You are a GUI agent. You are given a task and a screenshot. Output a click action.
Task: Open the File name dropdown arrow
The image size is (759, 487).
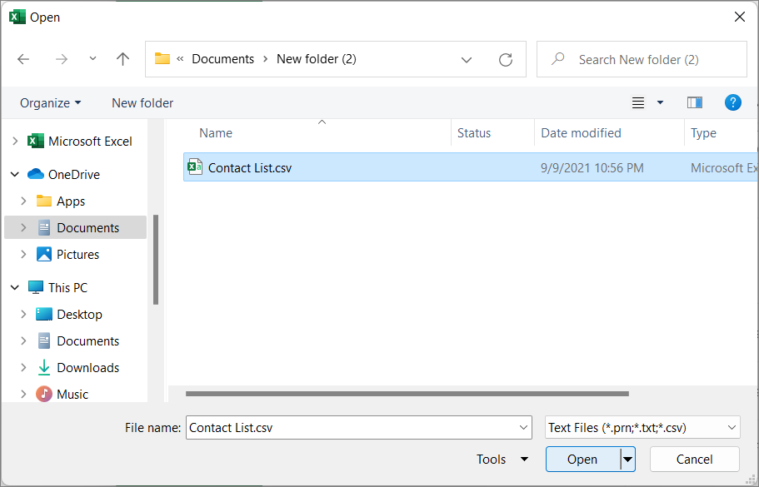(x=523, y=427)
